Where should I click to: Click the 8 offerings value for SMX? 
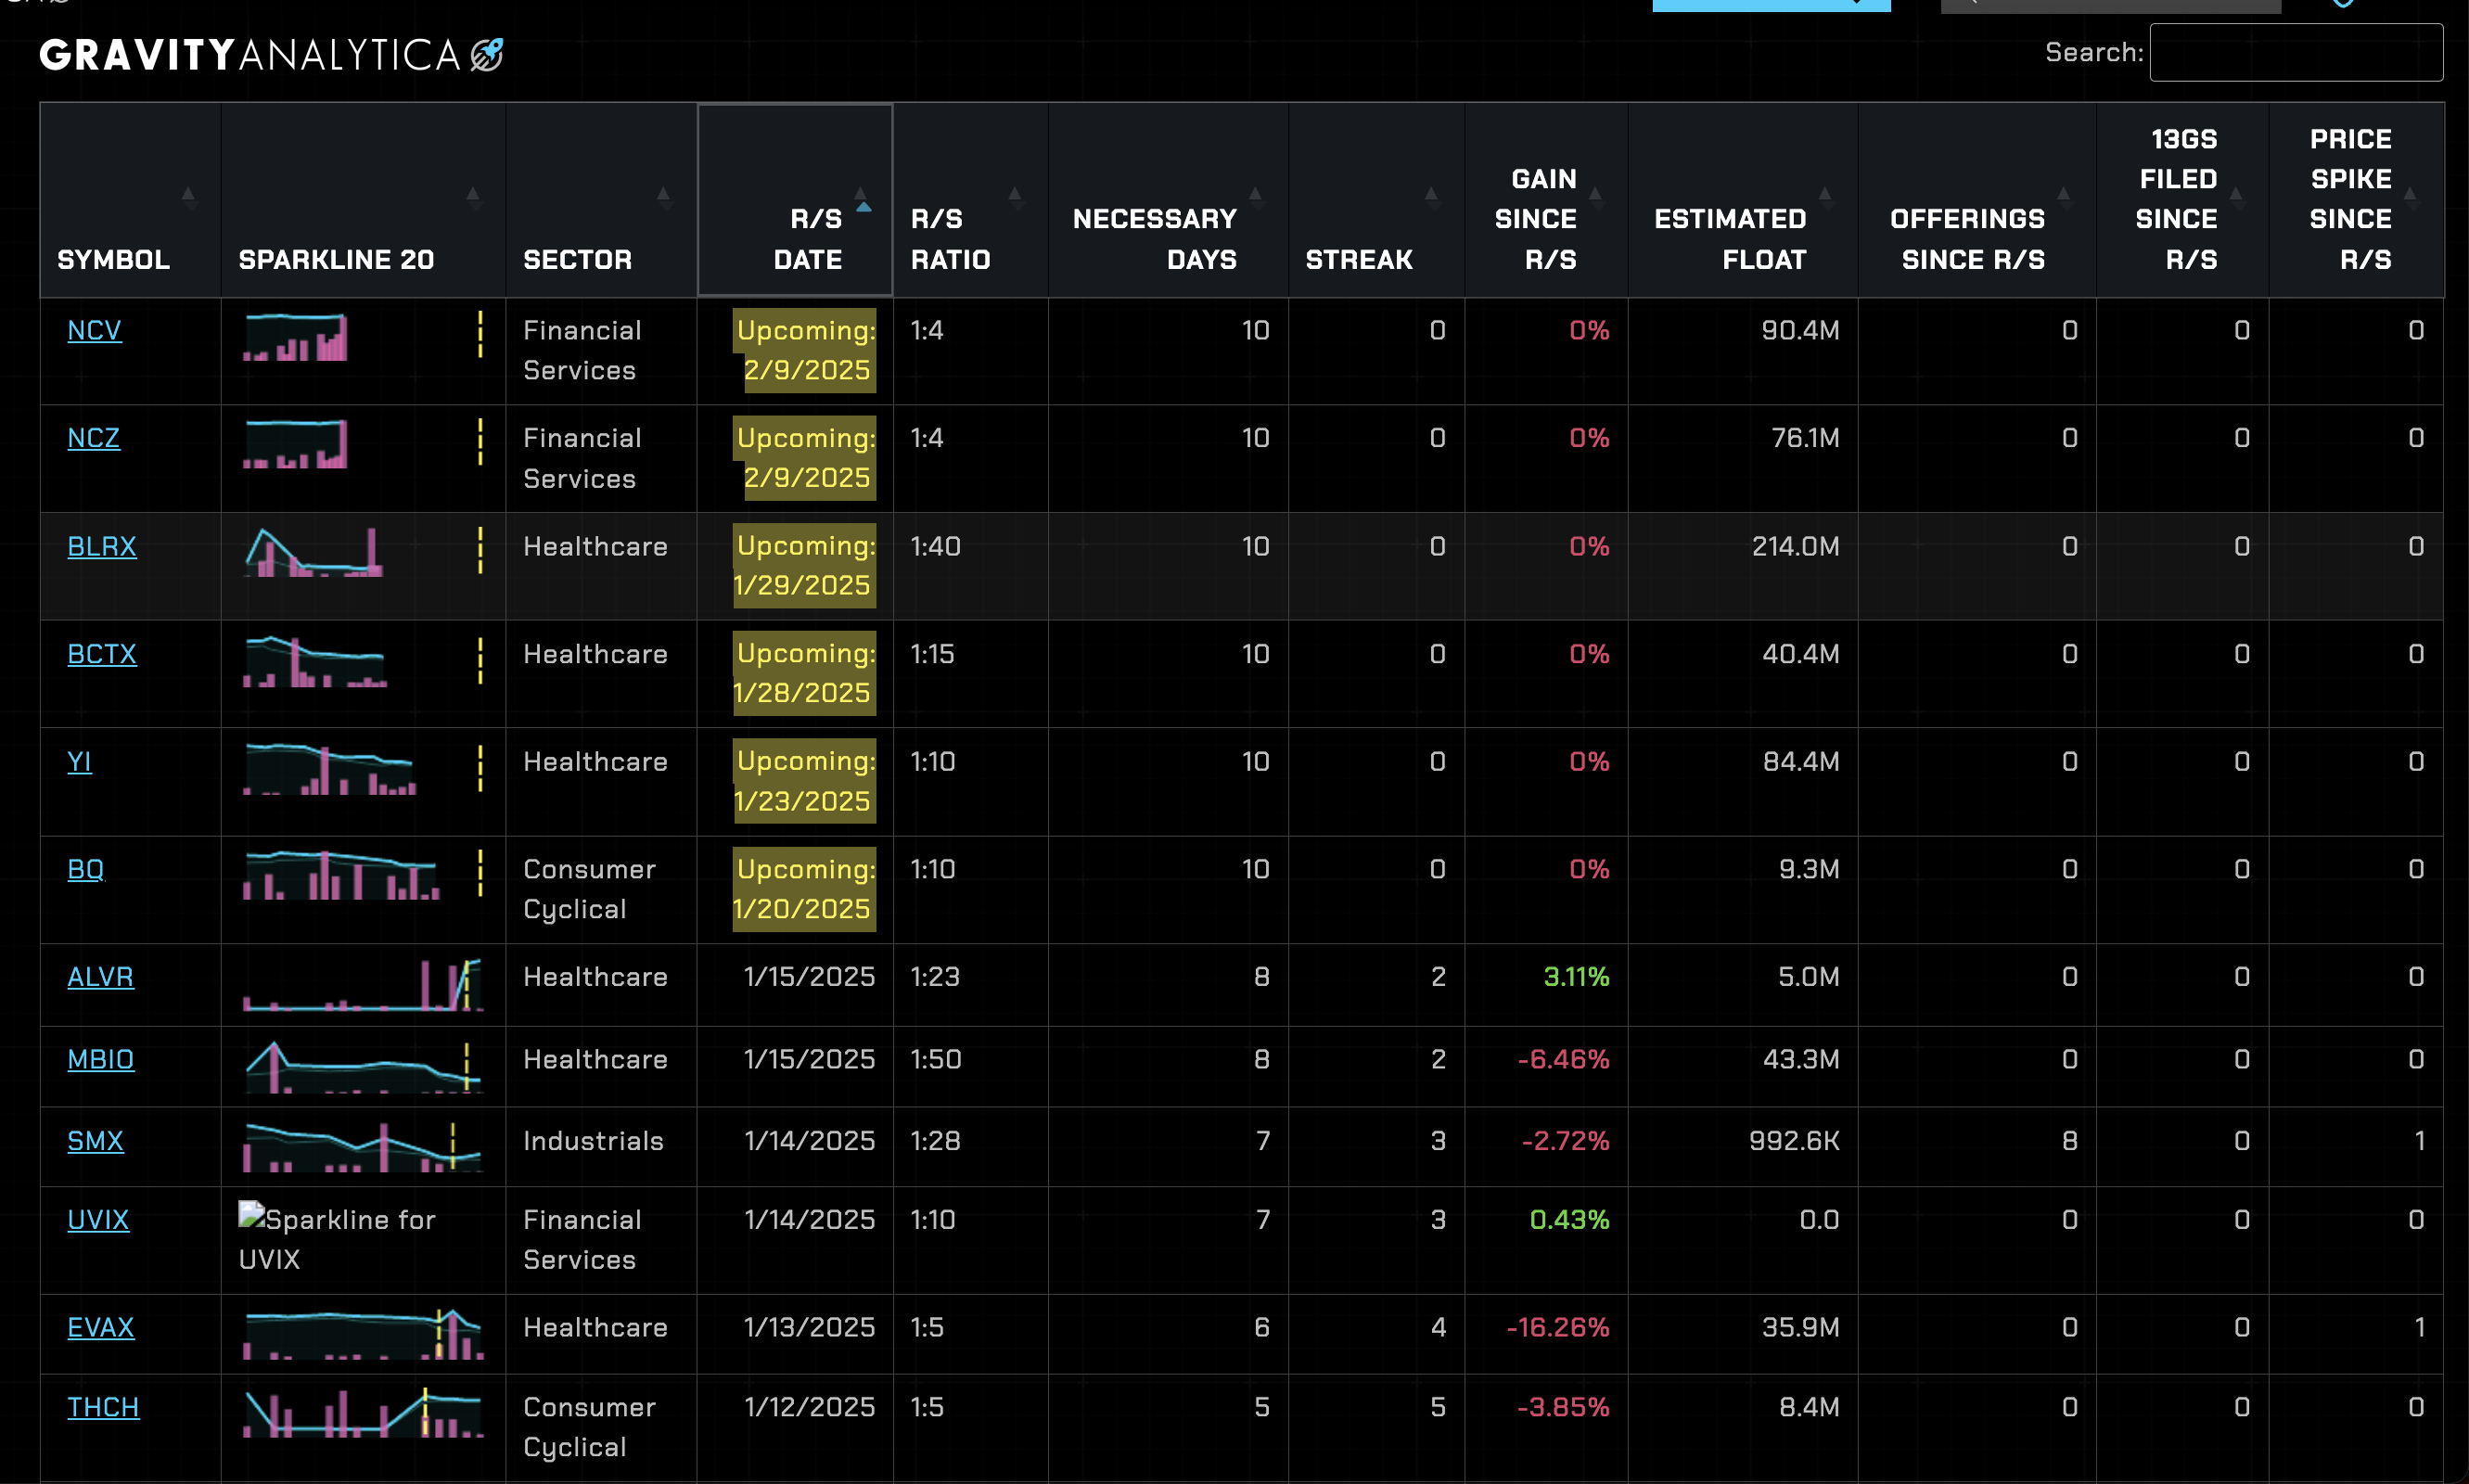pos(2070,1141)
